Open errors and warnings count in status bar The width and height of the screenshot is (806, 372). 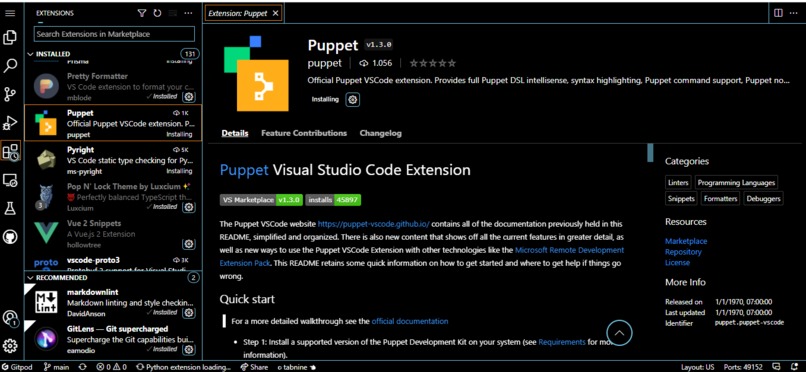pos(112,367)
